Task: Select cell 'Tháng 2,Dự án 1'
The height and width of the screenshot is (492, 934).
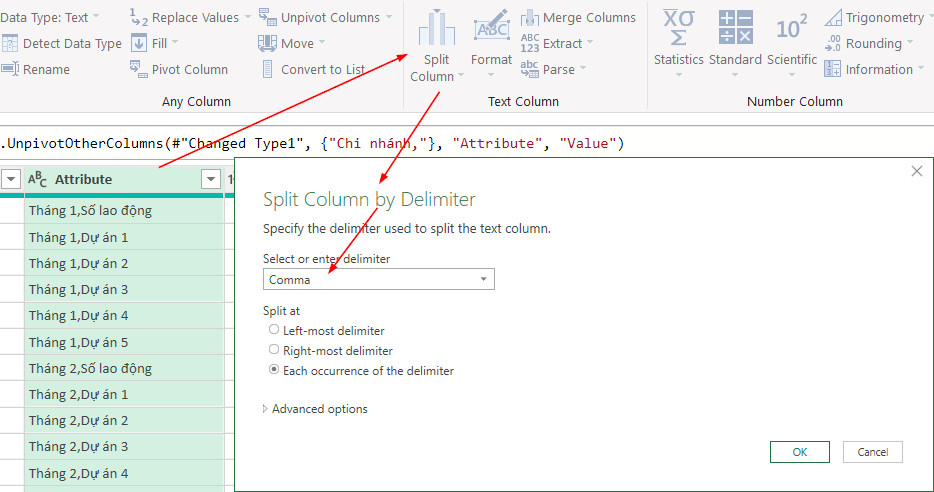Action: click(124, 394)
